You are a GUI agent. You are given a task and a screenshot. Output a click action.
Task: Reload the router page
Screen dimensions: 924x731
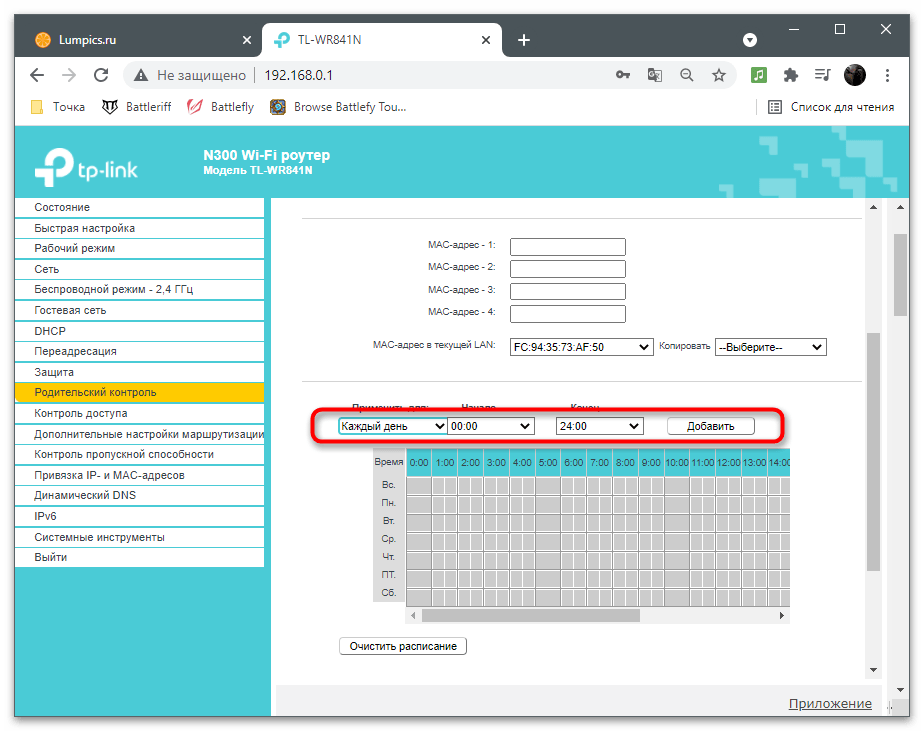(101, 75)
